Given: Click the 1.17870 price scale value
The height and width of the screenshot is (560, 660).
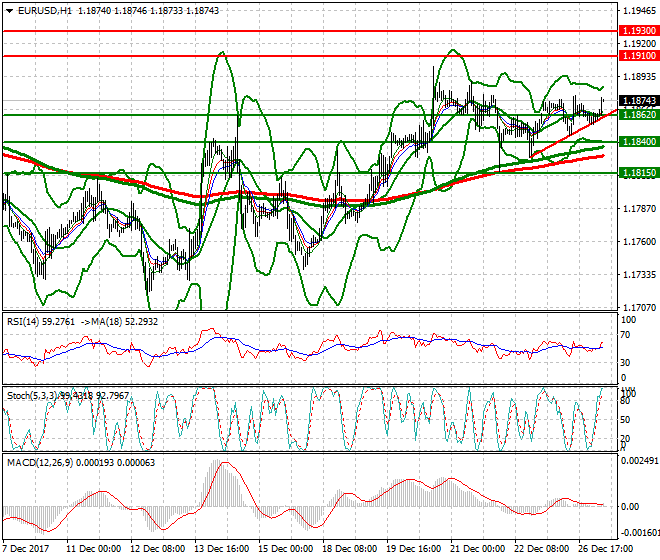Looking at the screenshot, I should tap(639, 208).
